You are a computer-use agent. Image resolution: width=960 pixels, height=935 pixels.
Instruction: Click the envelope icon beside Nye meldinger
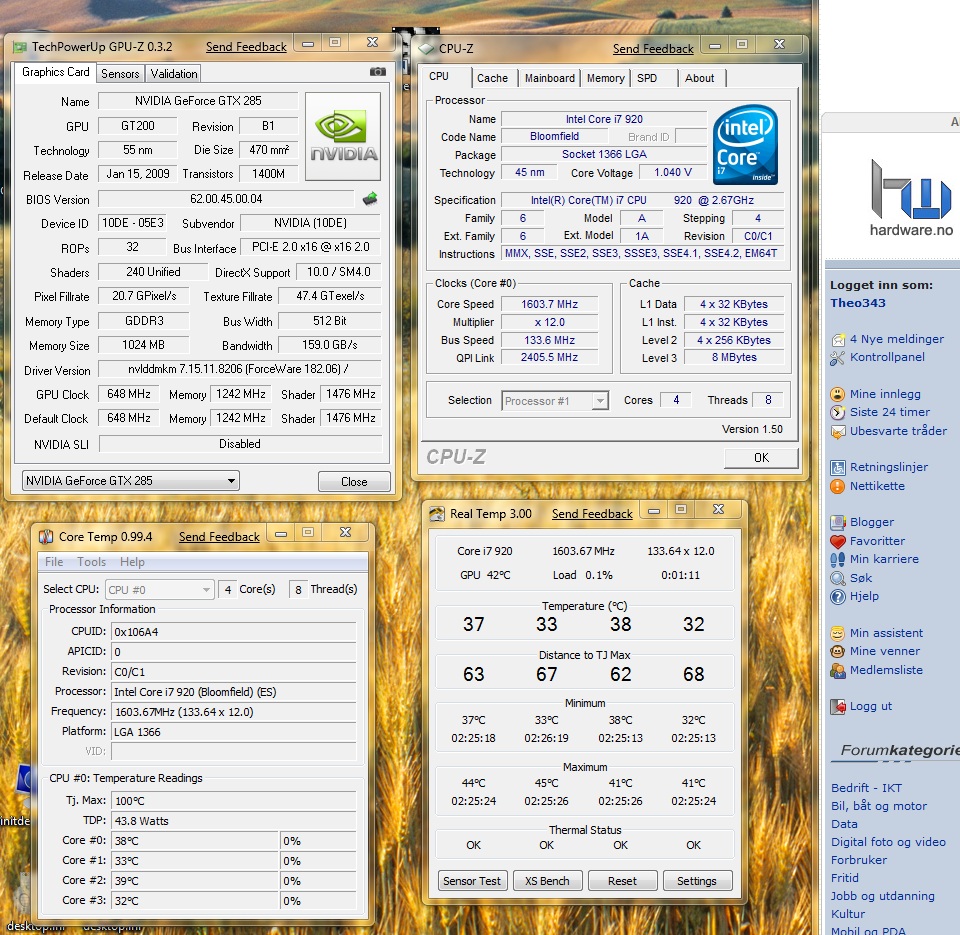click(838, 340)
